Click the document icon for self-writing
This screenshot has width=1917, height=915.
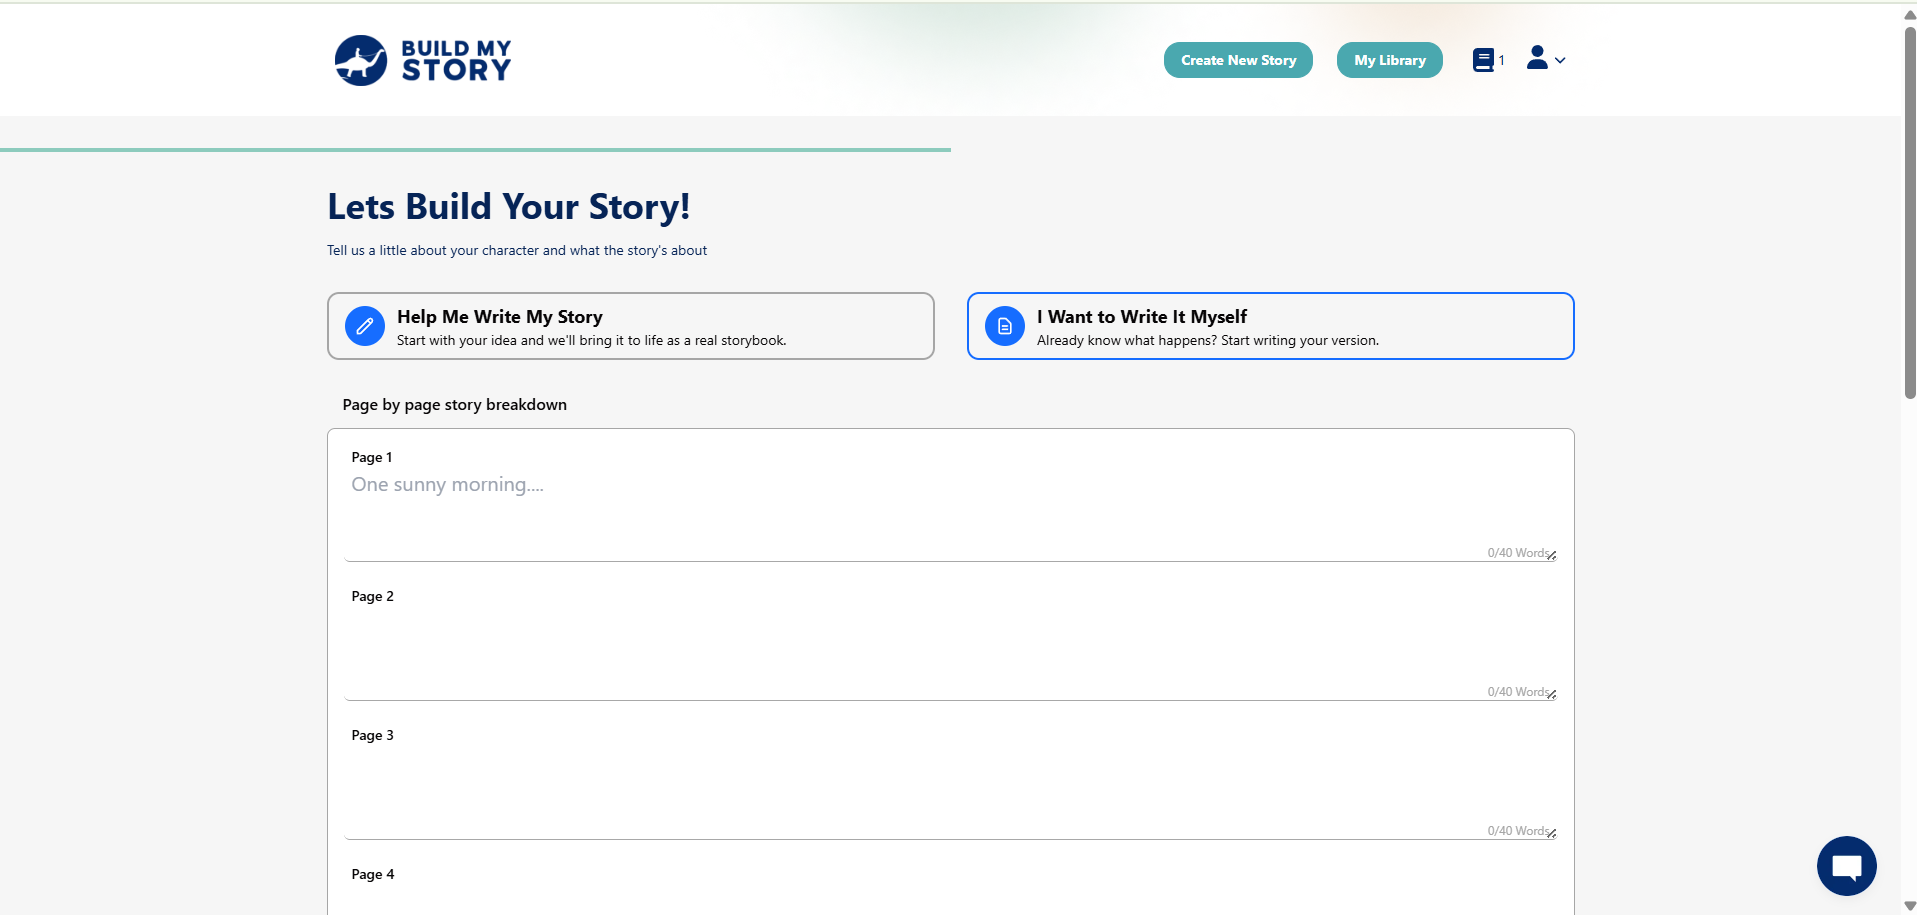click(x=1005, y=326)
